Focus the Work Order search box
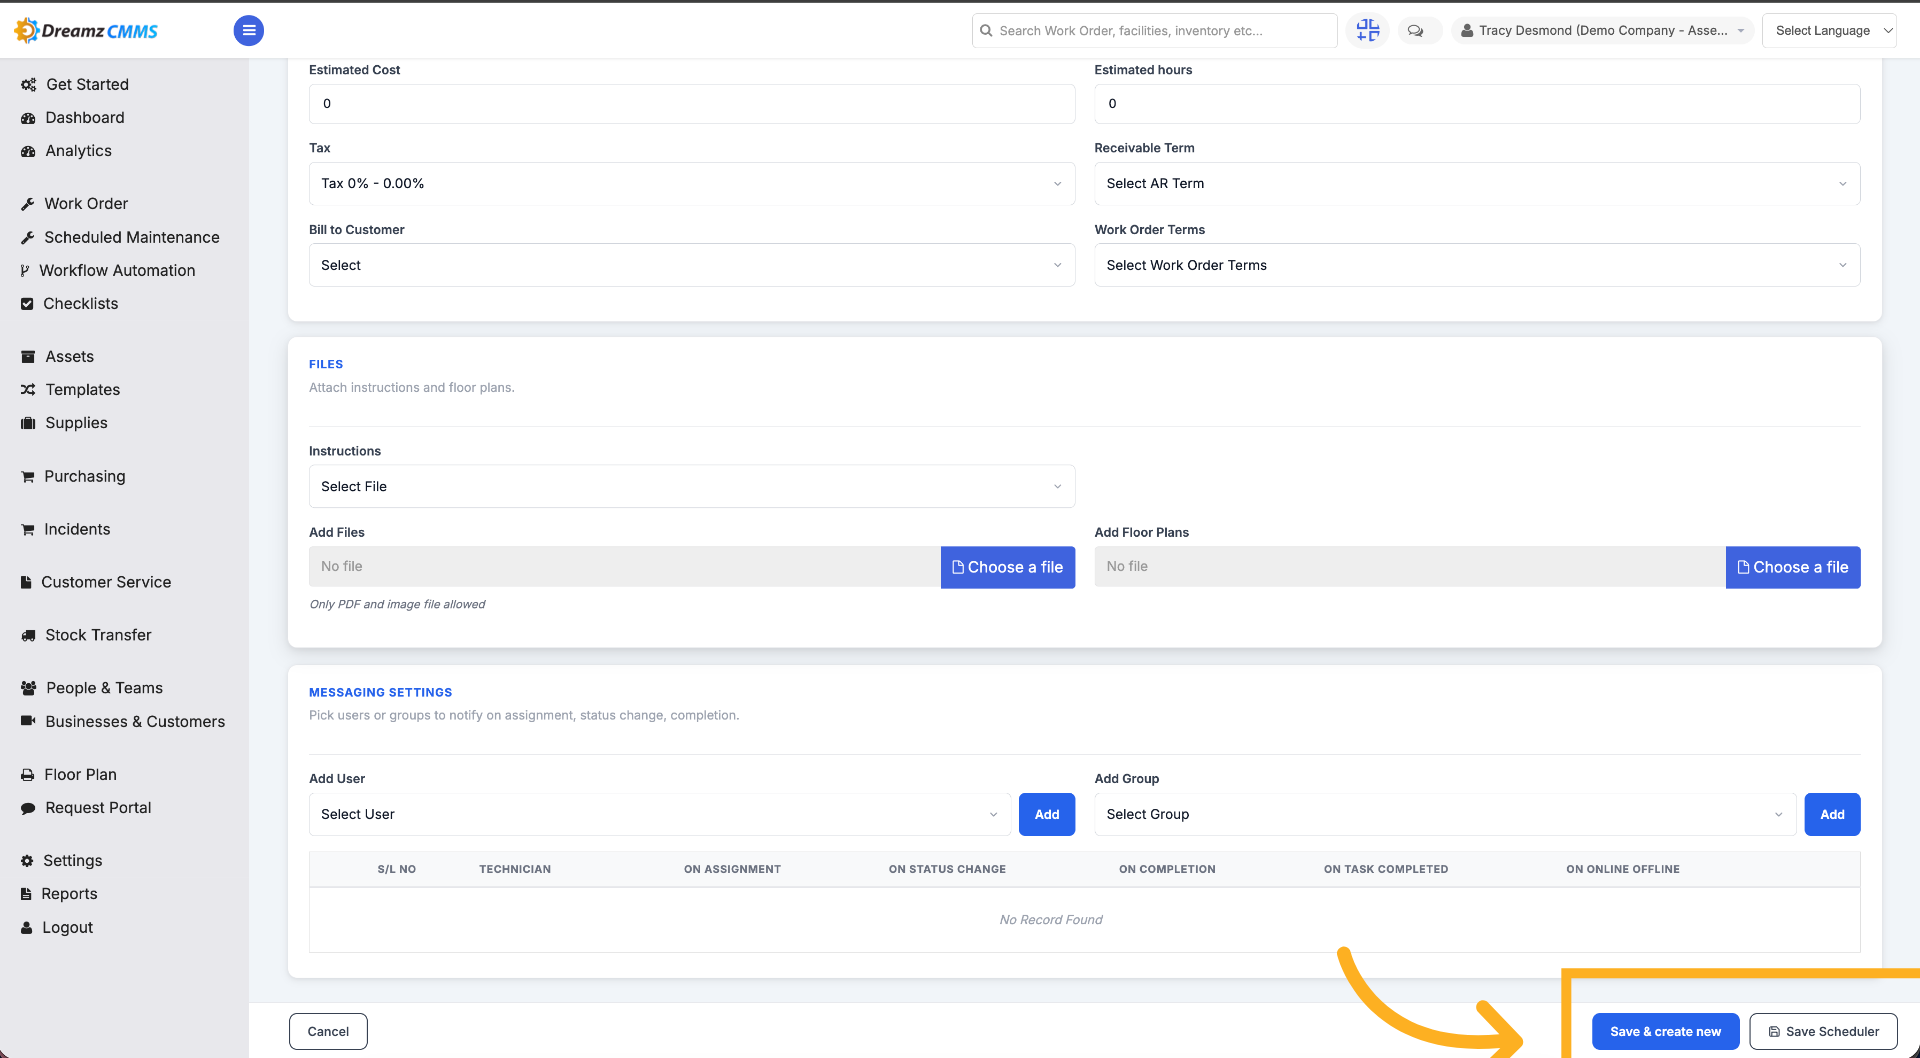The width and height of the screenshot is (1920, 1058). click(x=1154, y=31)
